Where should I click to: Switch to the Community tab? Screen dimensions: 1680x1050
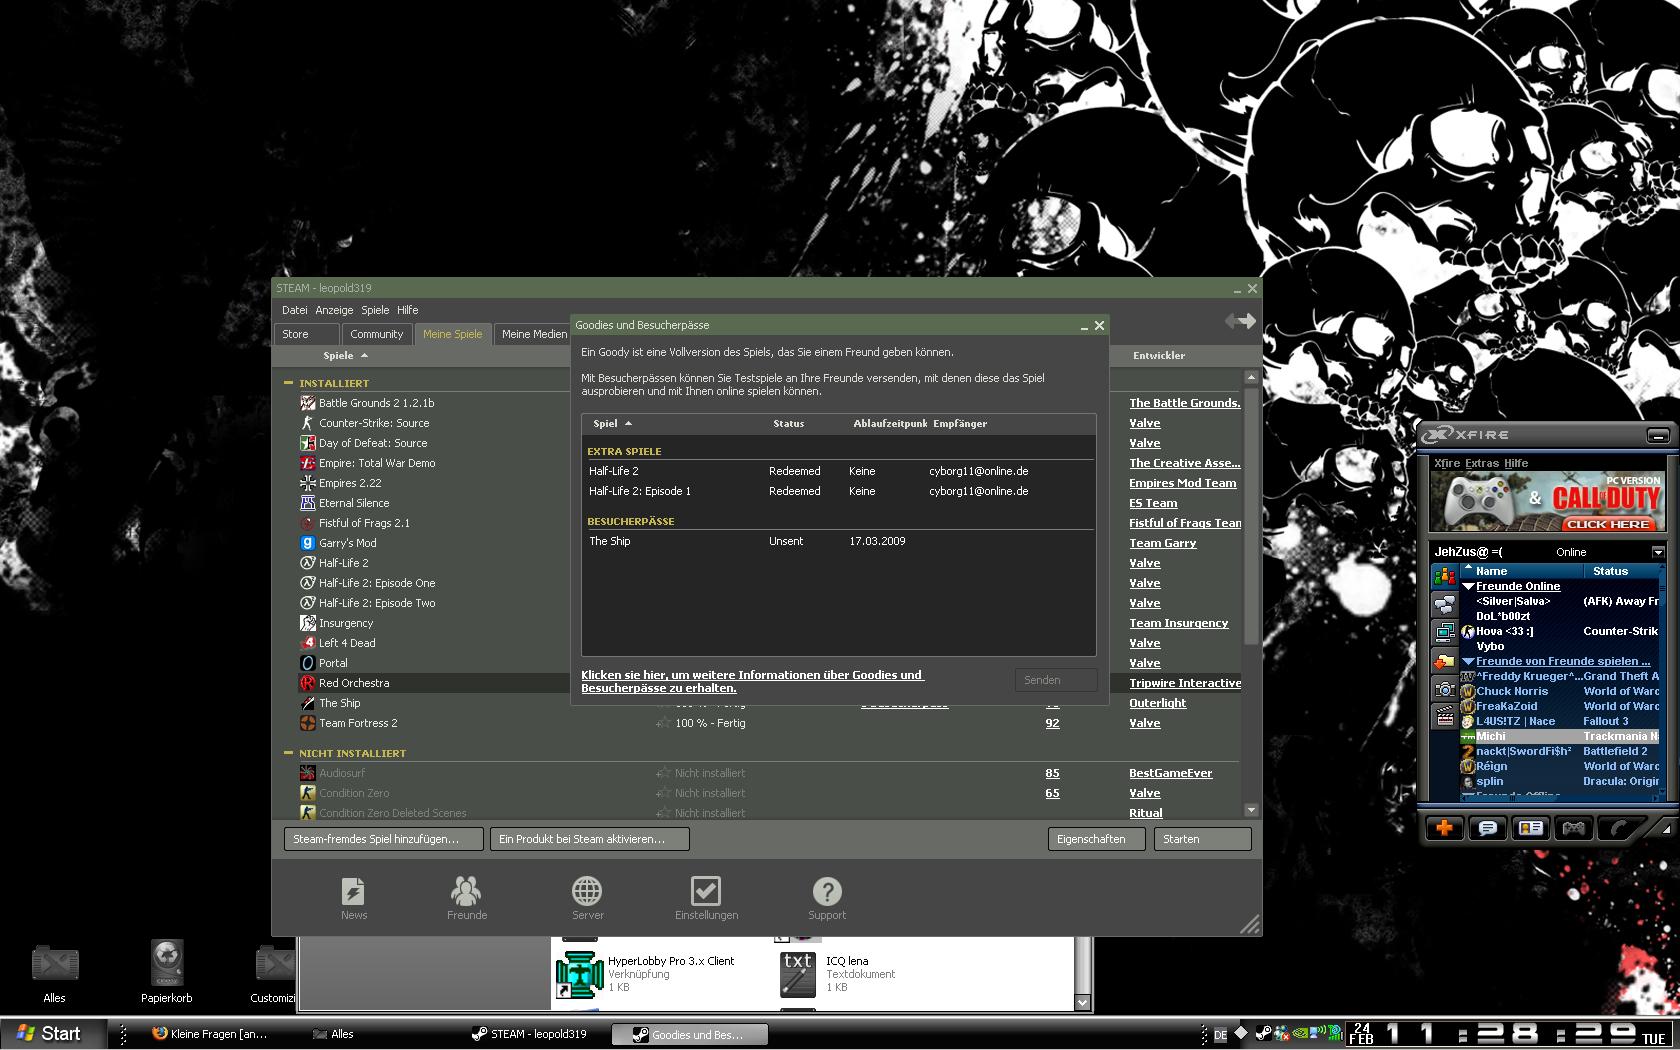(376, 334)
